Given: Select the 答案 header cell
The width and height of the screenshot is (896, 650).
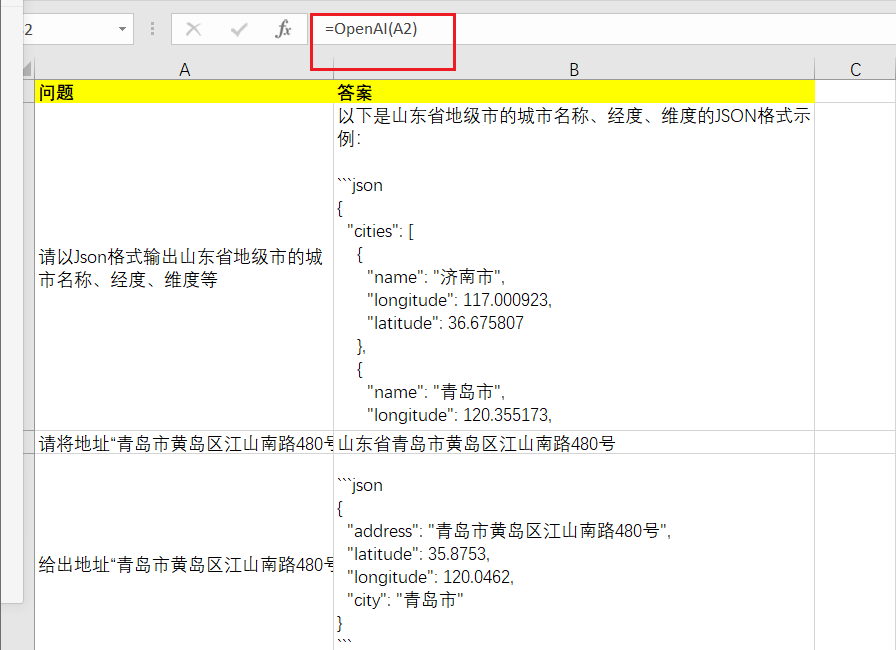Looking at the screenshot, I should pyautogui.click(x=574, y=91).
